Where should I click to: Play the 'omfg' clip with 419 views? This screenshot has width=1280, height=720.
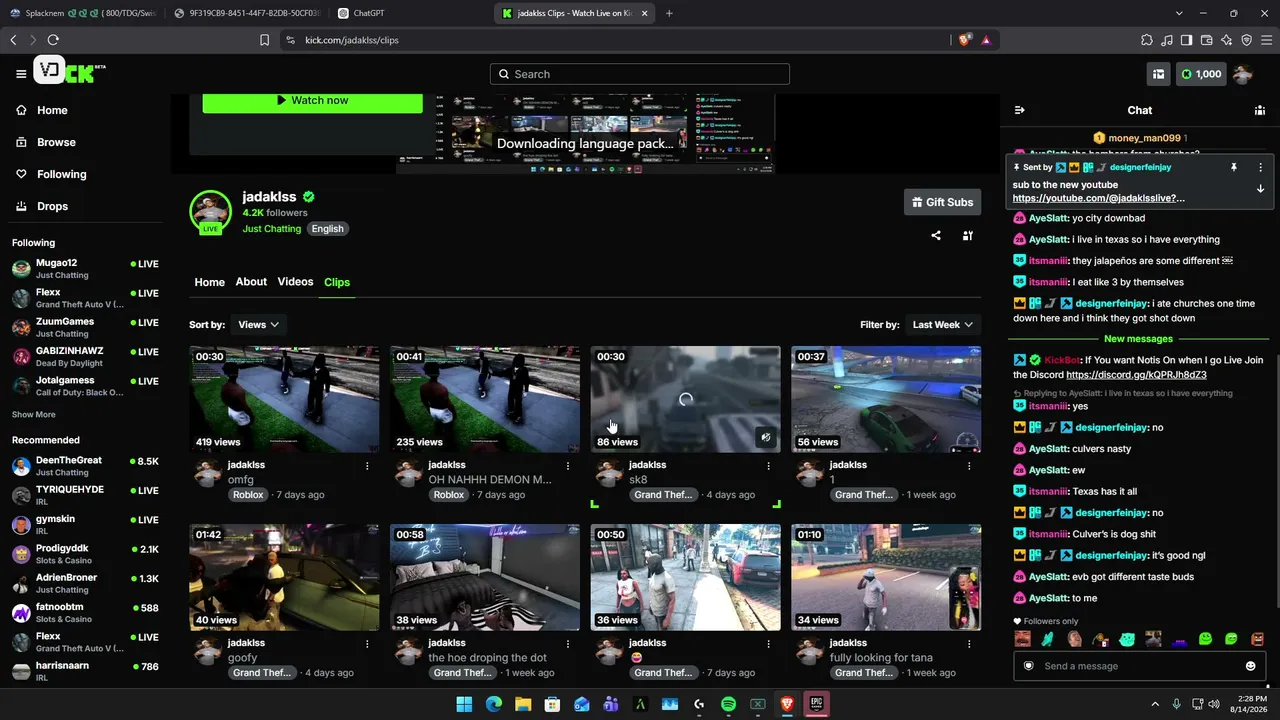pyautogui.click(x=284, y=399)
